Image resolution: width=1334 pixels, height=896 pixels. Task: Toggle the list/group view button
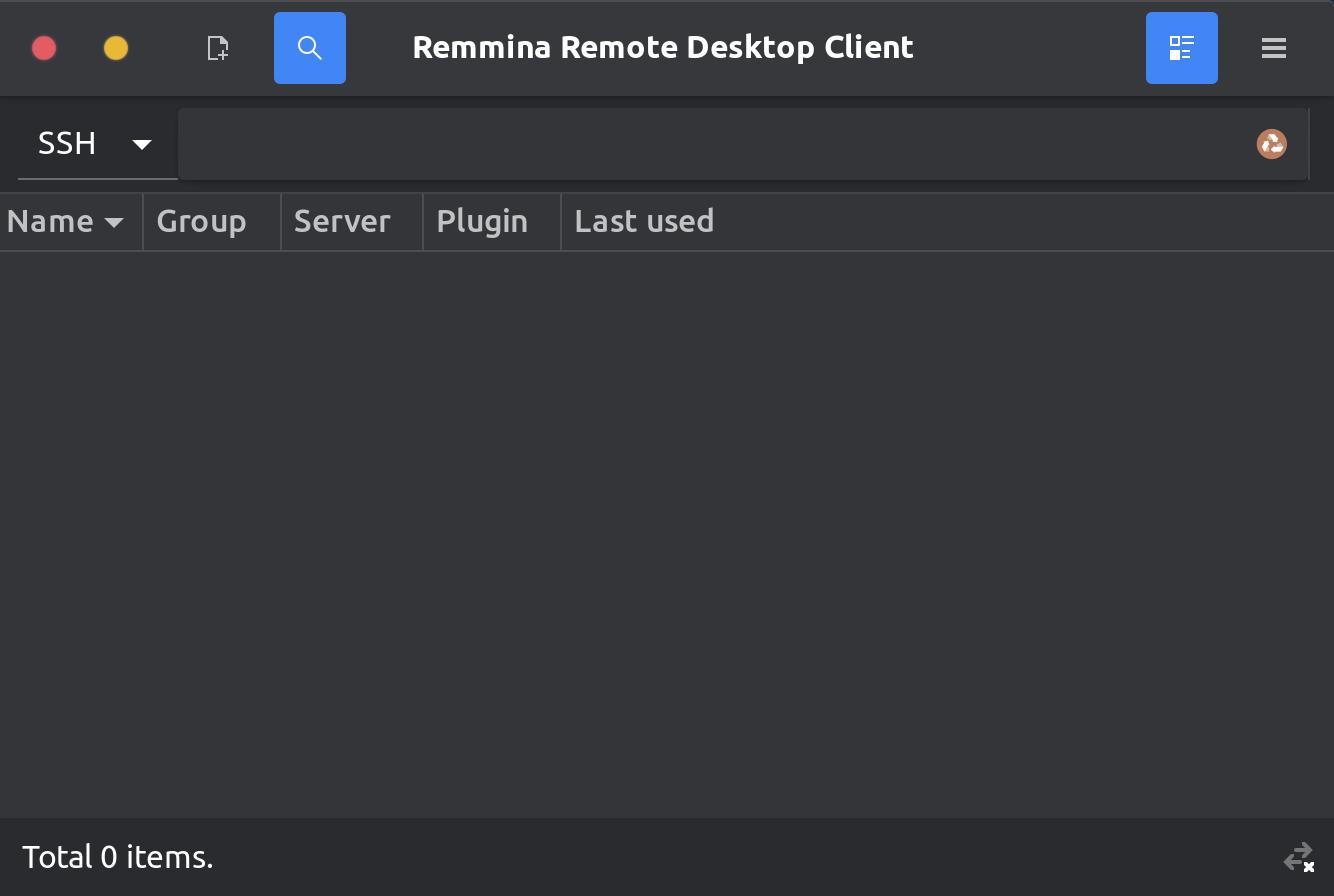tap(1182, 48)
